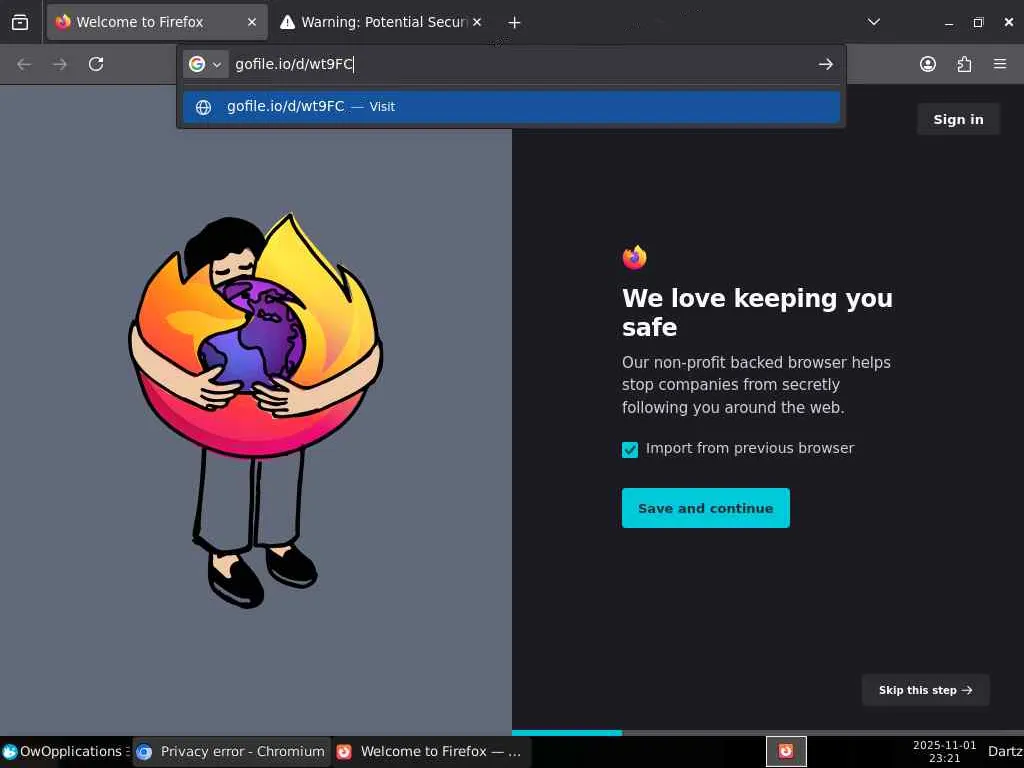Uncheck Import from previous browser
This screenshot has height=768, width=1024.
click(630, 449)
